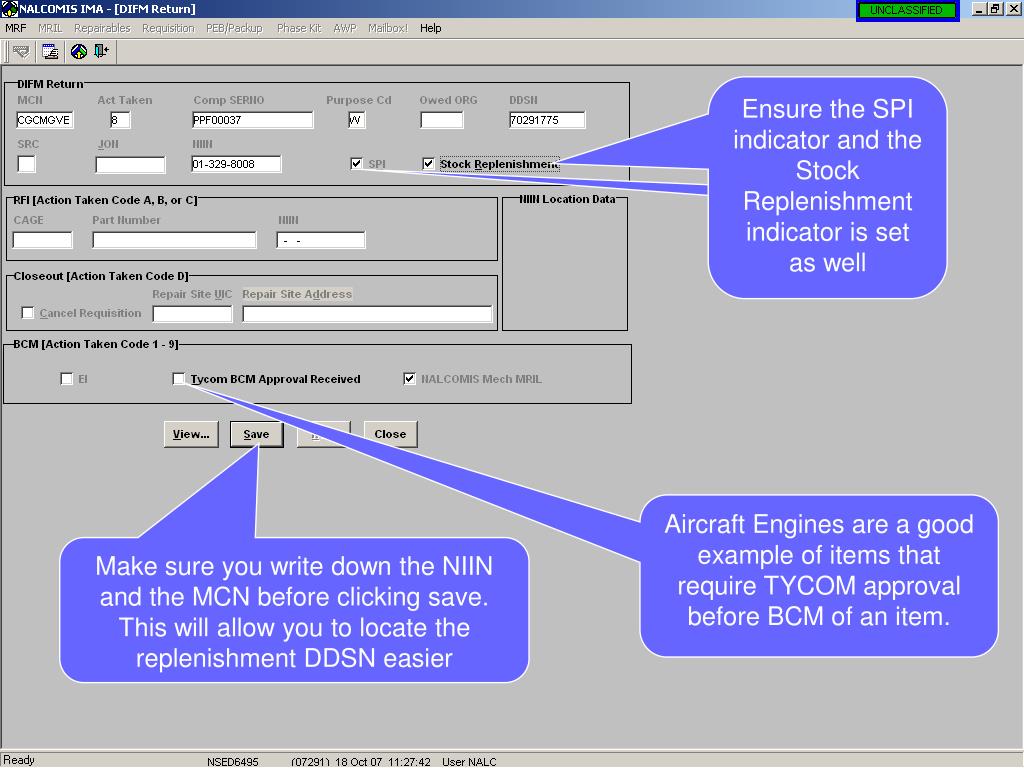Screen dimensions: 1024x768
Task: Open the Help menu
Action: click(430, 28)
